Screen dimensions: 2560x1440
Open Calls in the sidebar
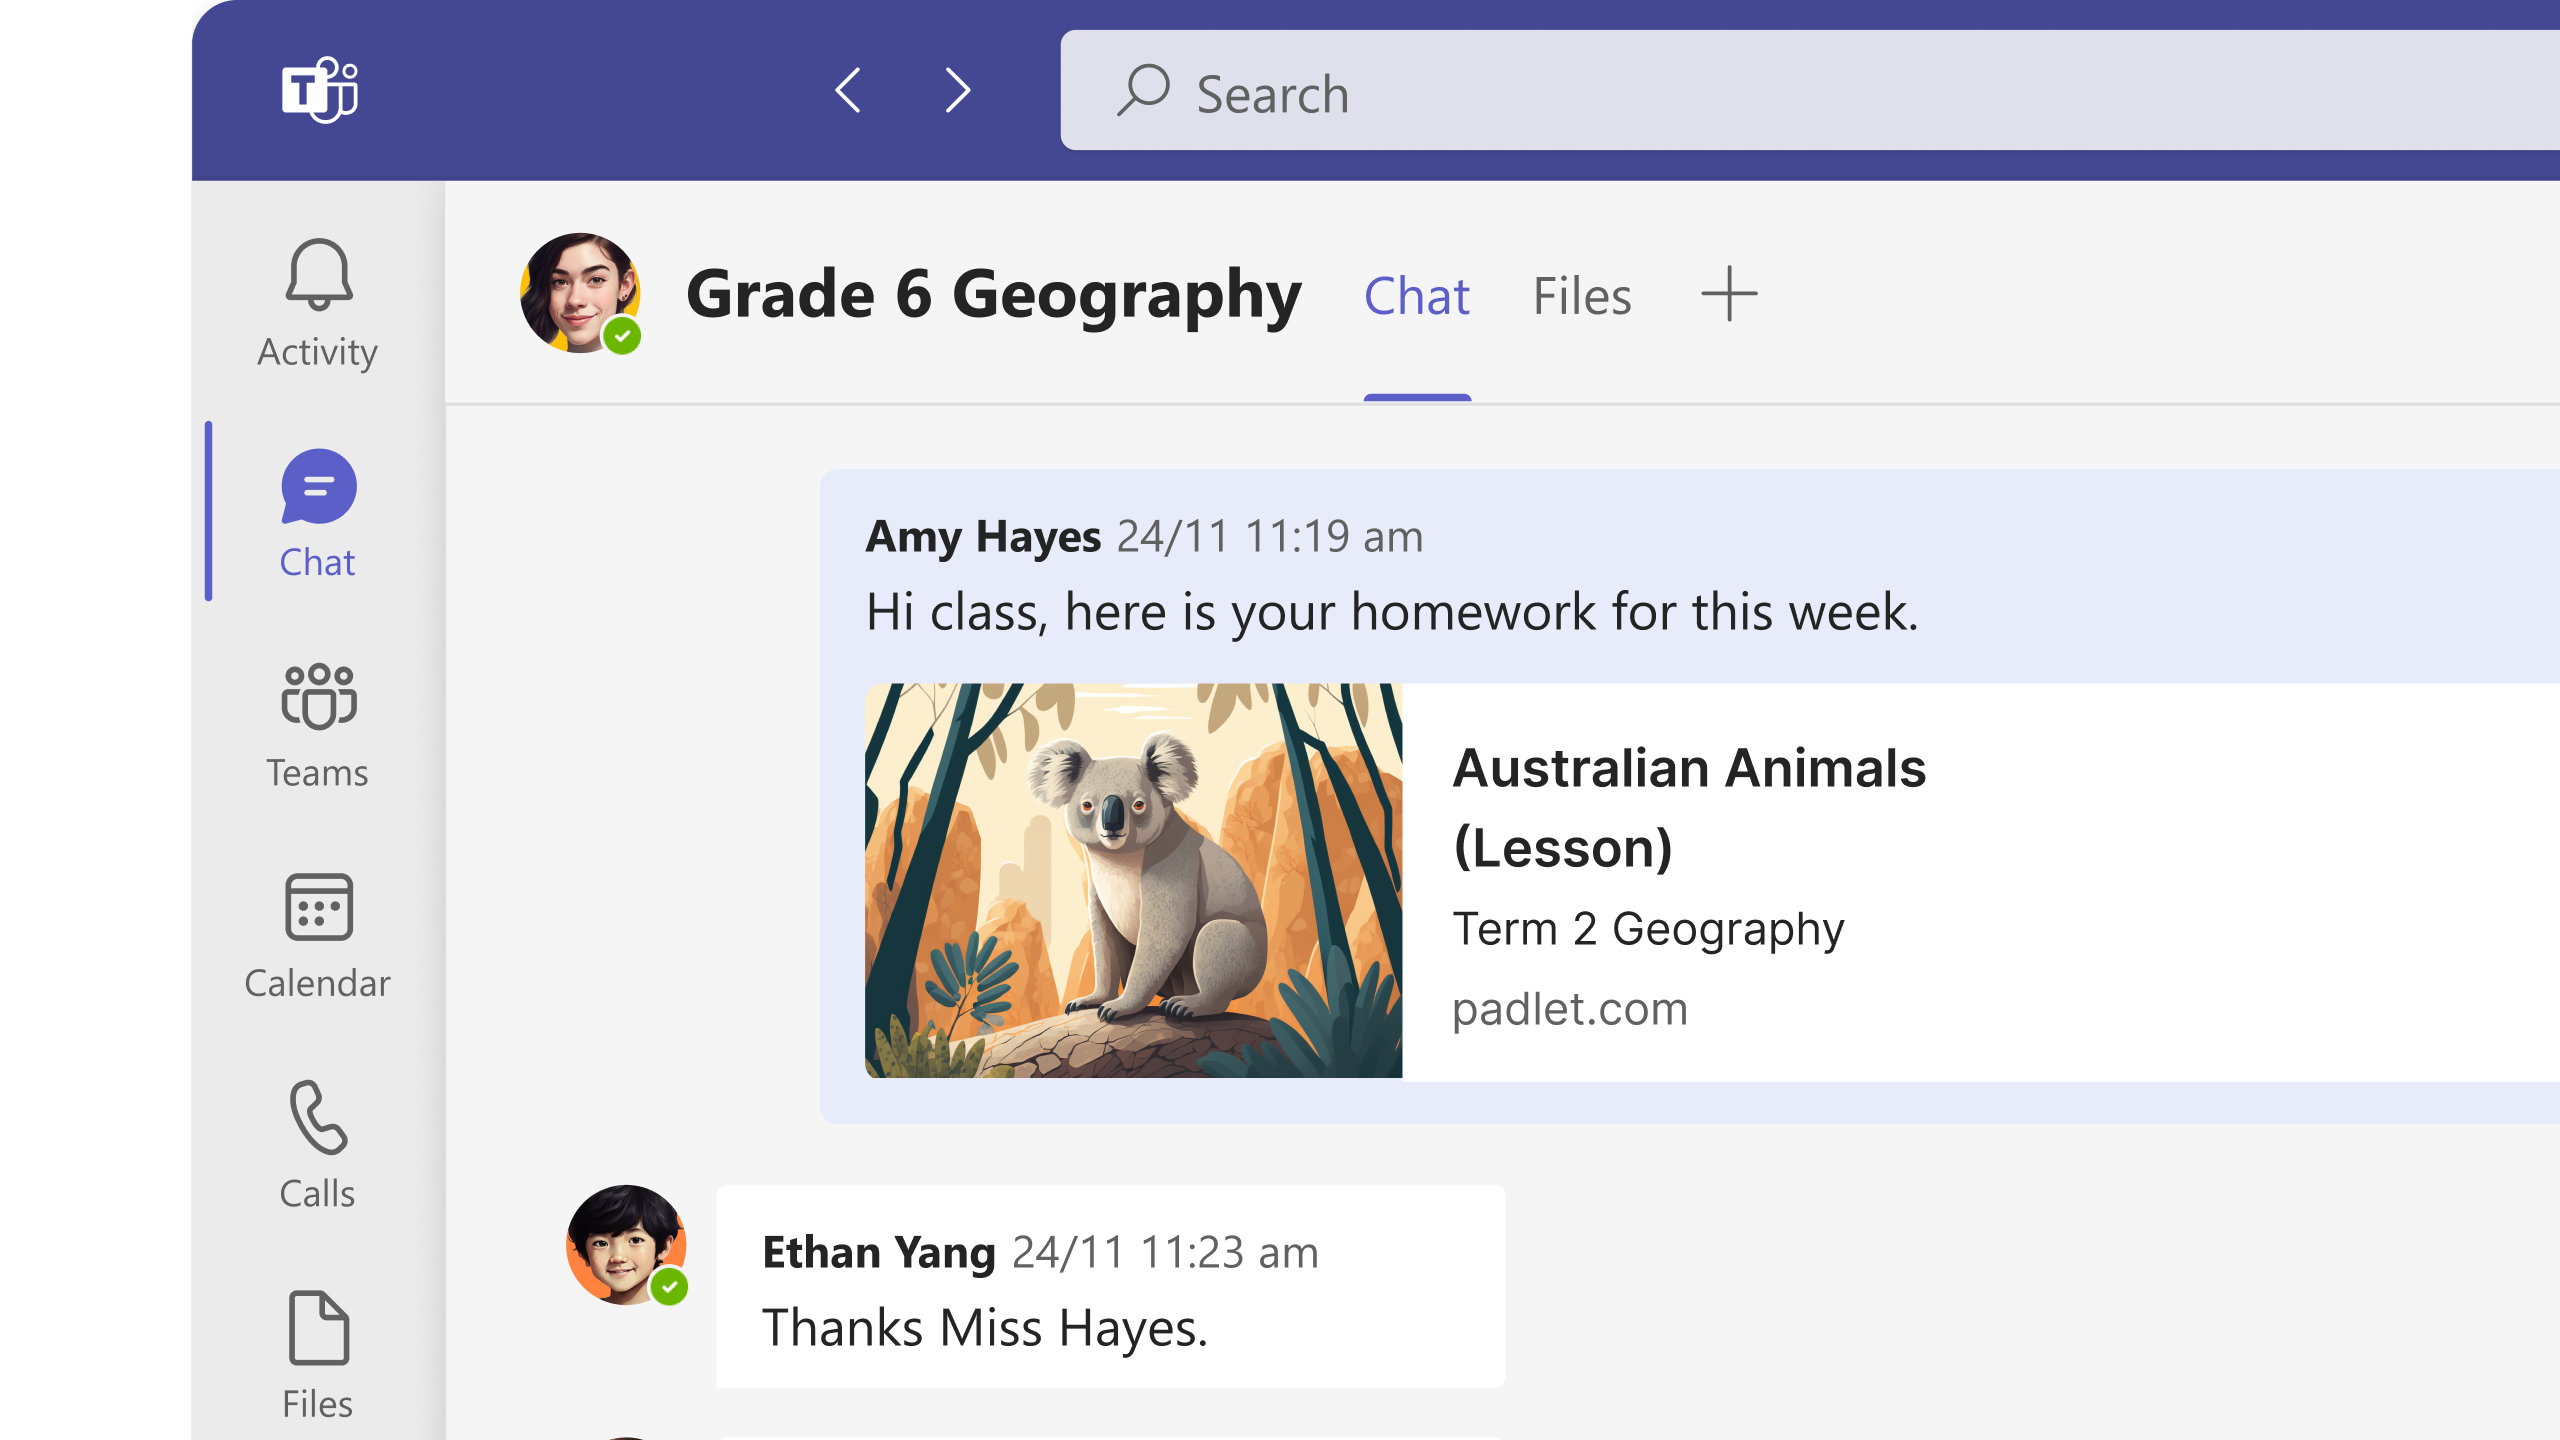pyautogui.click(x=318, y=1146)
